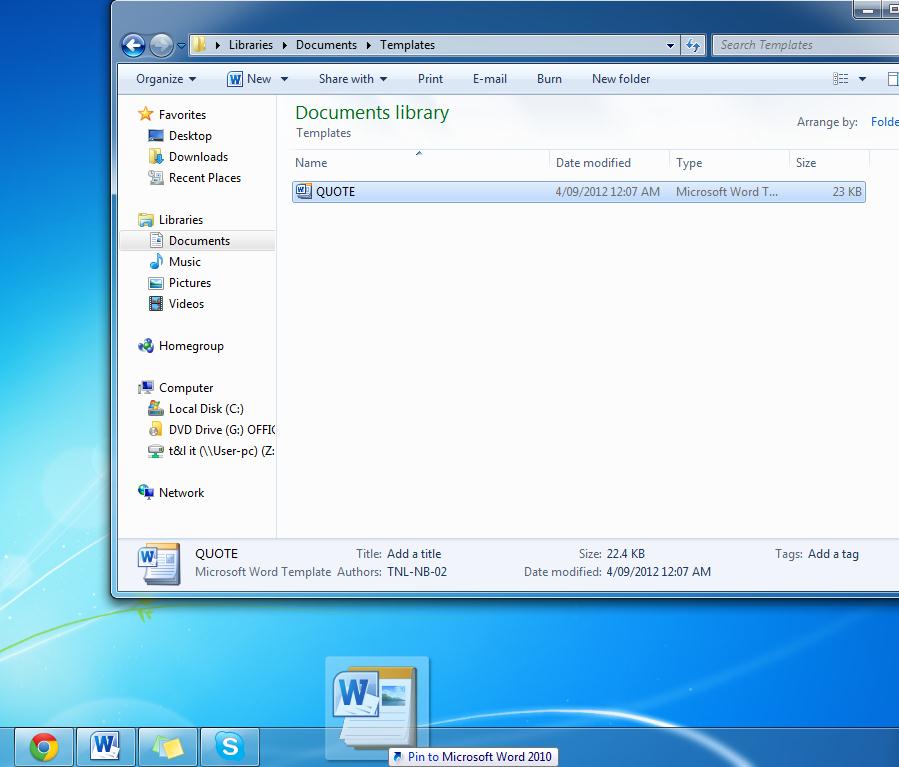Click the Change your view icon
The width and height of the screenshot is (899, 767).
pyautogui.click(x=841, y=79)
